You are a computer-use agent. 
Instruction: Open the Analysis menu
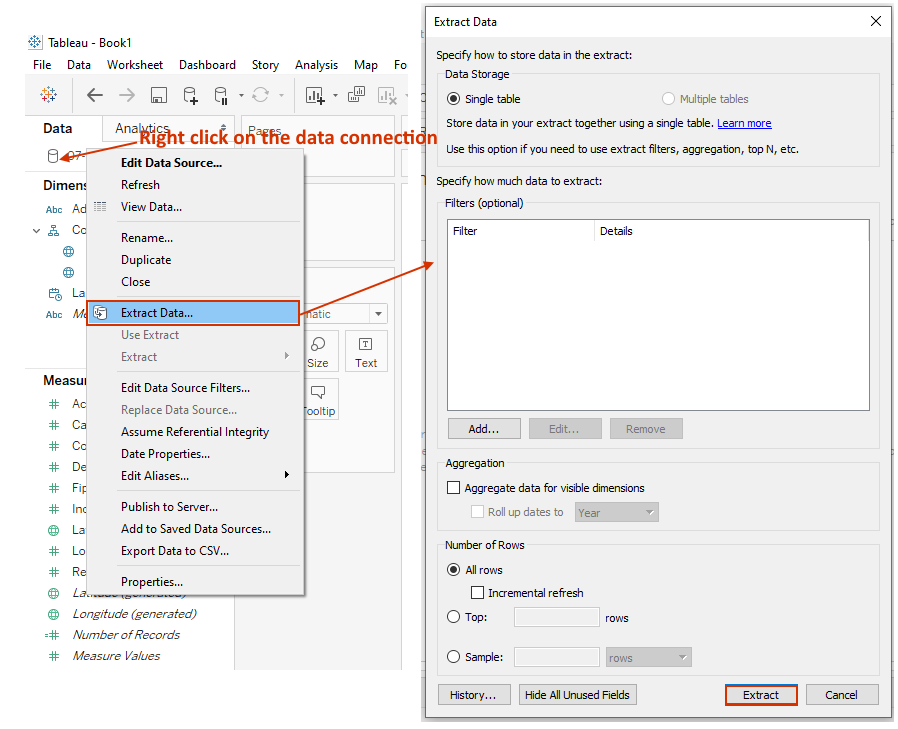[316, 65]
